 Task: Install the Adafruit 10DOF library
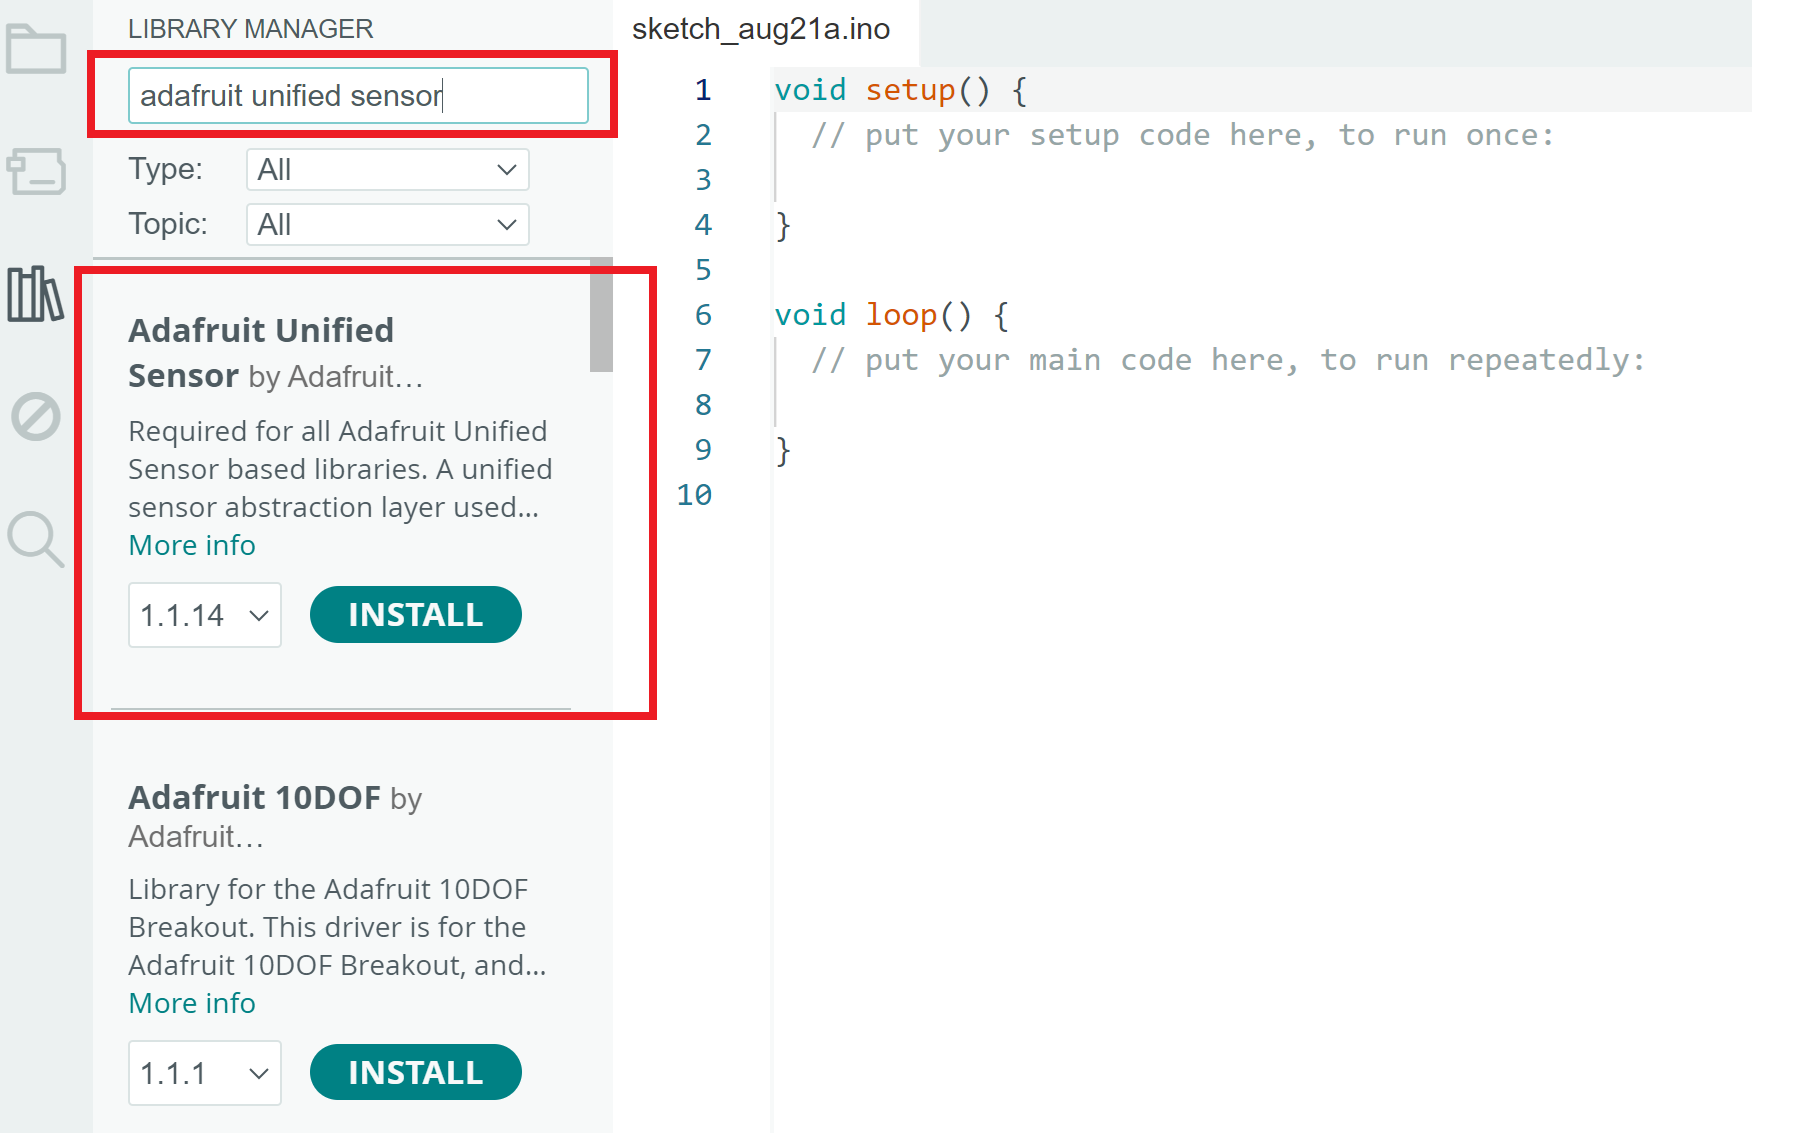[416, 1073]
